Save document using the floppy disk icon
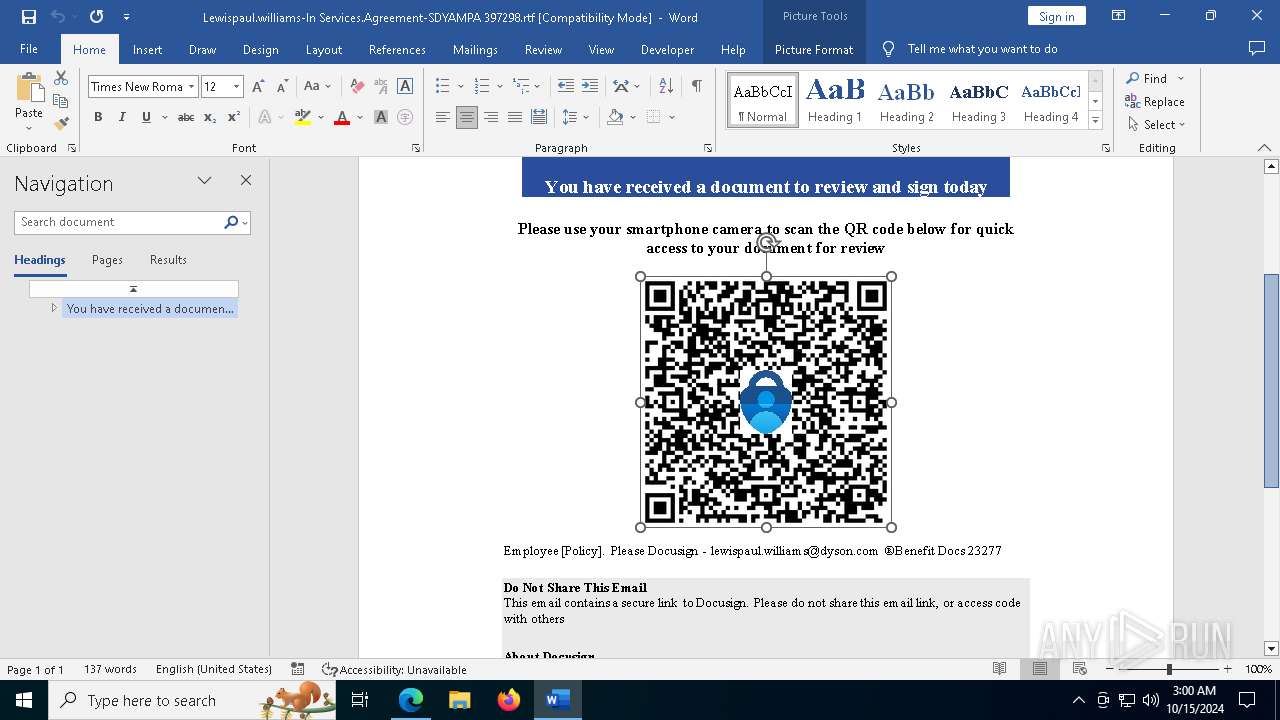1280x720 pixels. click(28, 17)
